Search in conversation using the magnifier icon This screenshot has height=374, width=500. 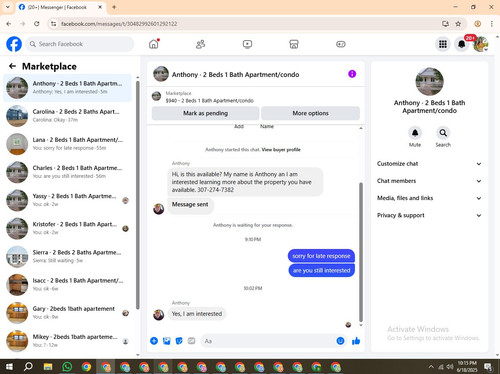point(443,133)
